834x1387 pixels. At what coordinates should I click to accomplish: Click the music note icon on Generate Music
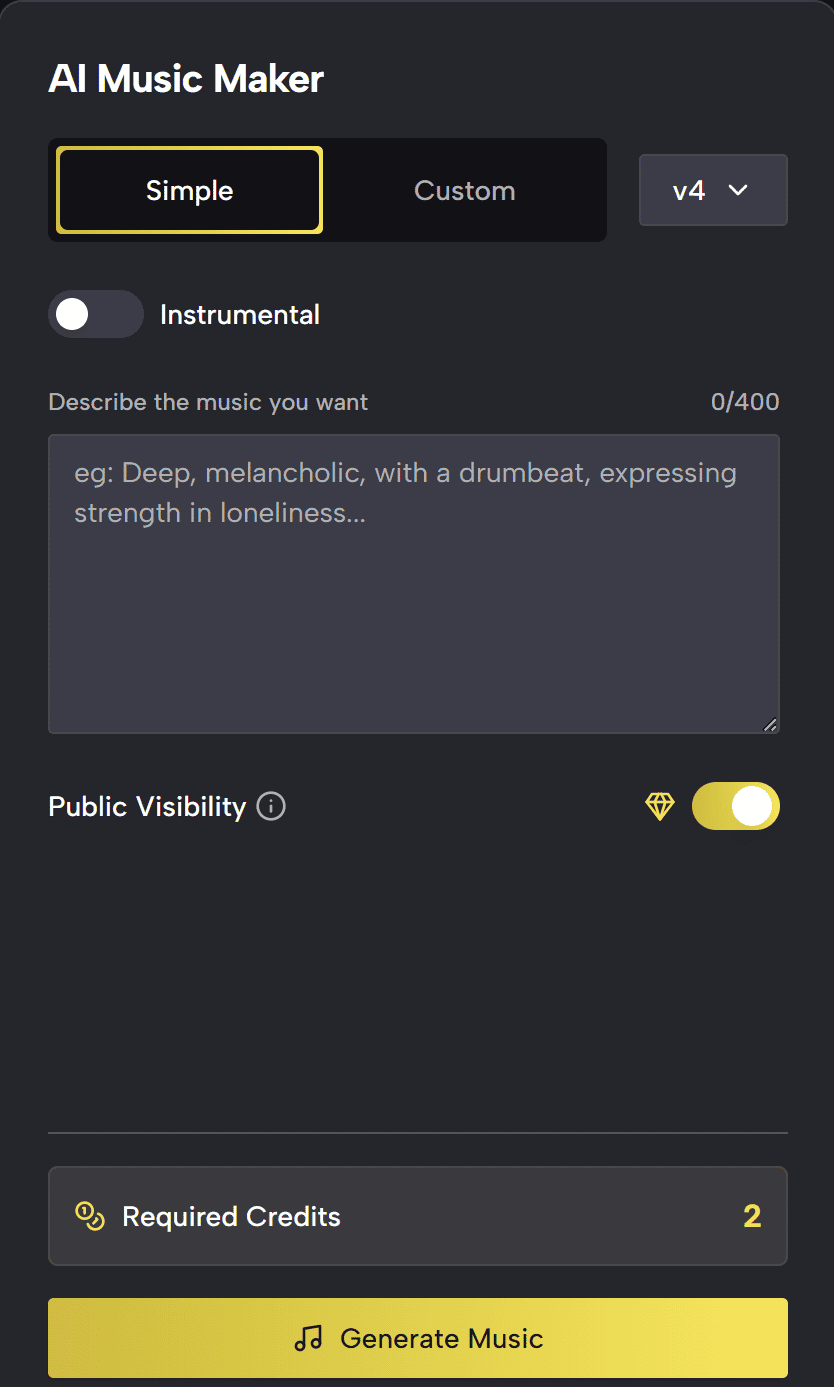coord(308,1338)
